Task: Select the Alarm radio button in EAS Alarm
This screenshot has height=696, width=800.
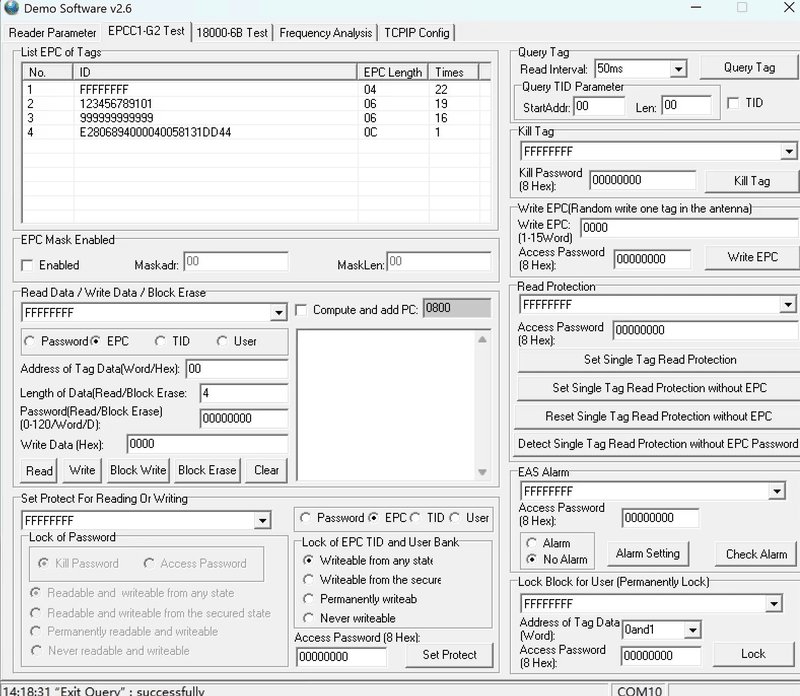Action: click(x=531, y=543)
